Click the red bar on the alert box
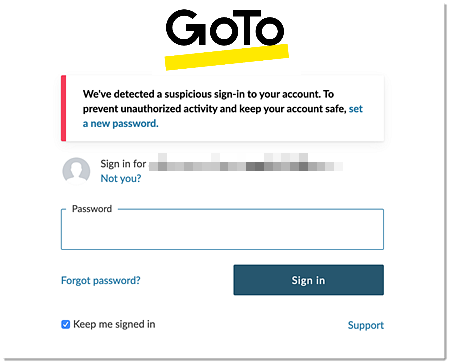This screenshot has height=364, width=450. tap(63, 108)
